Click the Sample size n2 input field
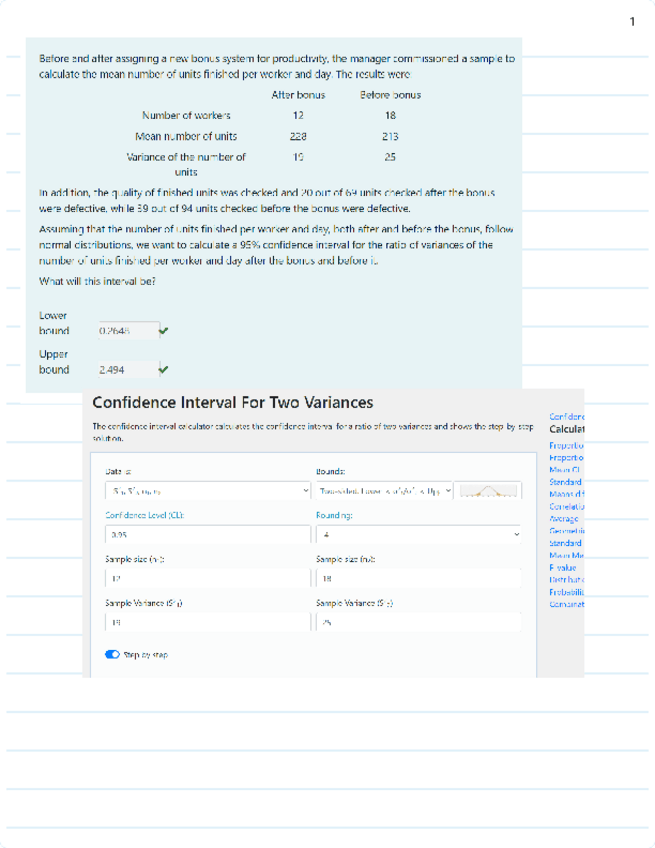This screenshot has height=848, width=655. coord(419,578)
